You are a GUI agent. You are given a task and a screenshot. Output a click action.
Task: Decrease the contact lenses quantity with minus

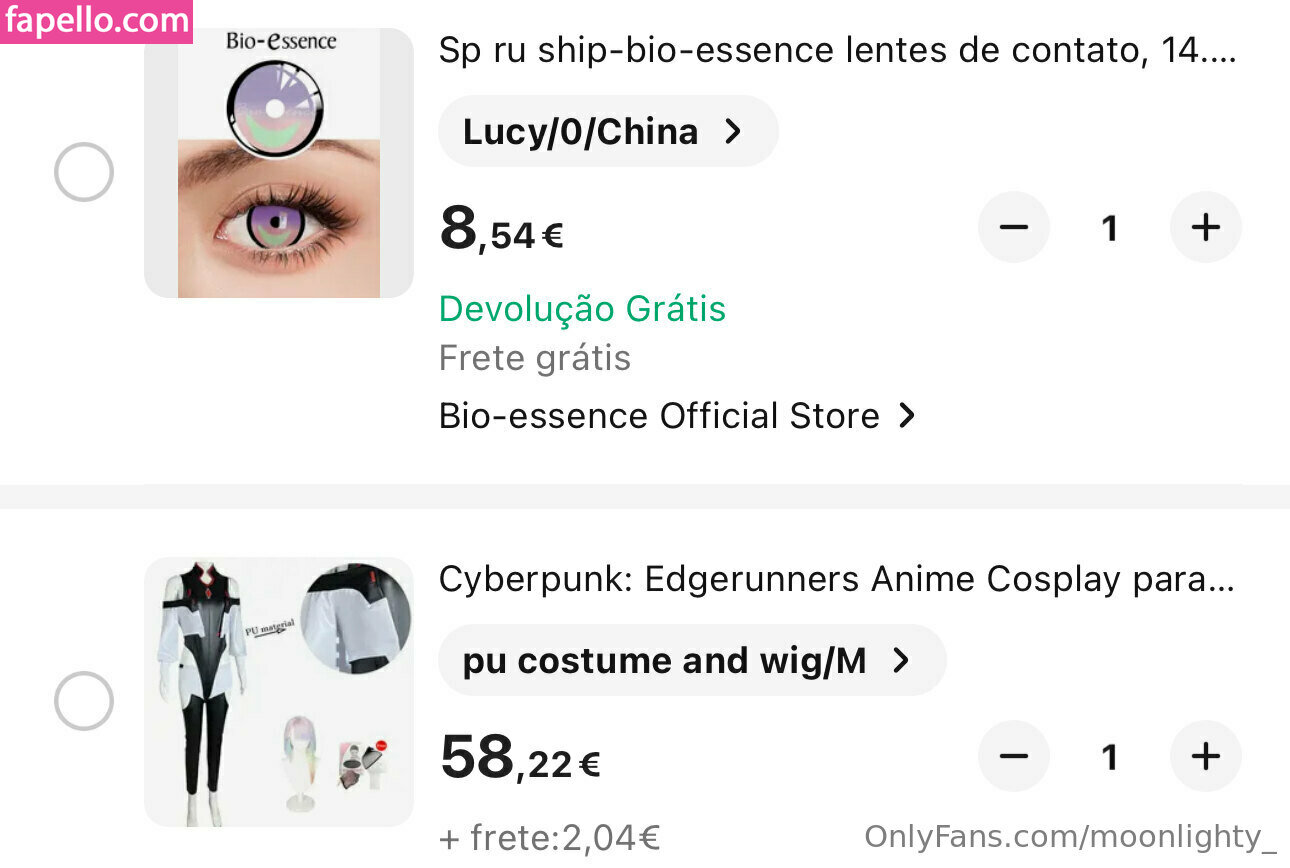coord(1014,228)
